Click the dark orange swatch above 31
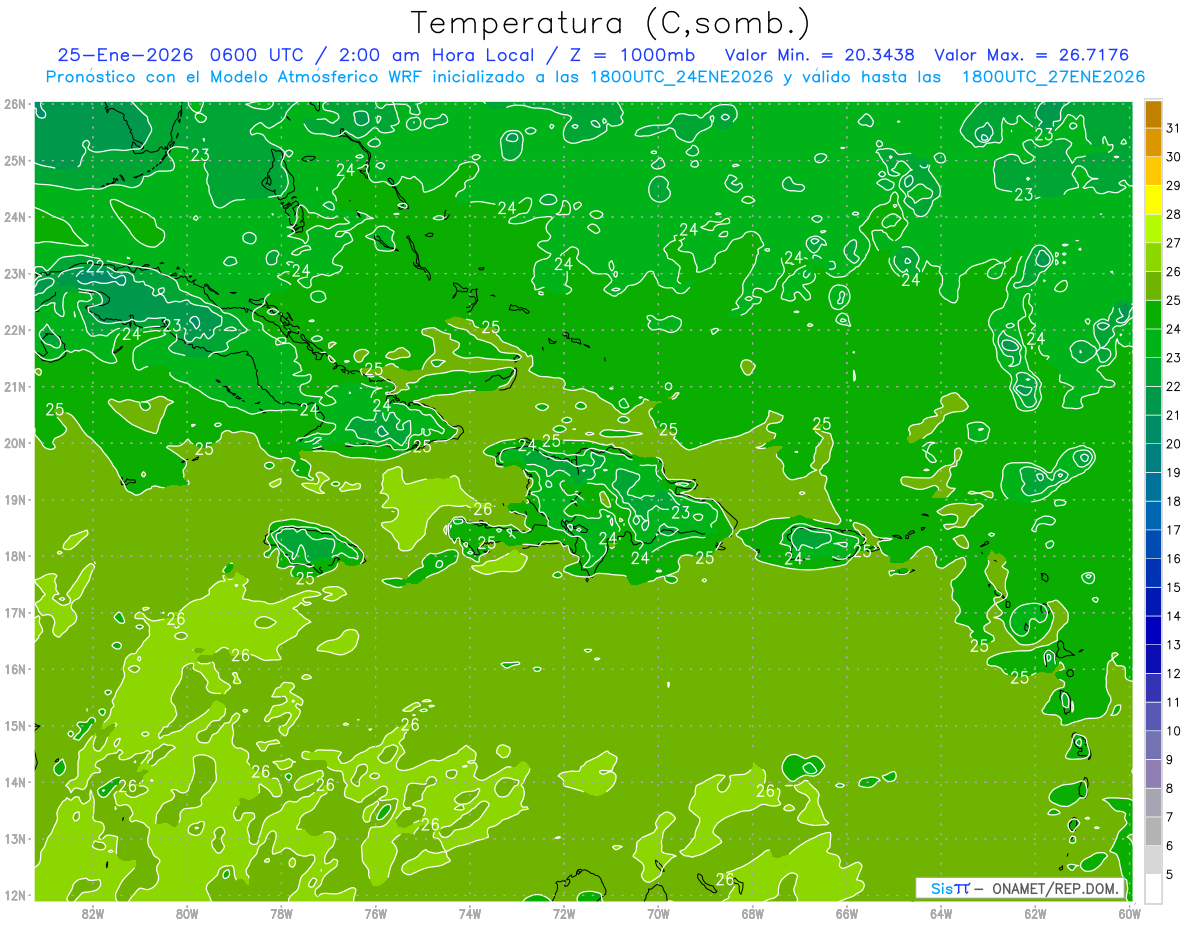The width and height of the screenshot is (1200, 927). coord(1153,114)
